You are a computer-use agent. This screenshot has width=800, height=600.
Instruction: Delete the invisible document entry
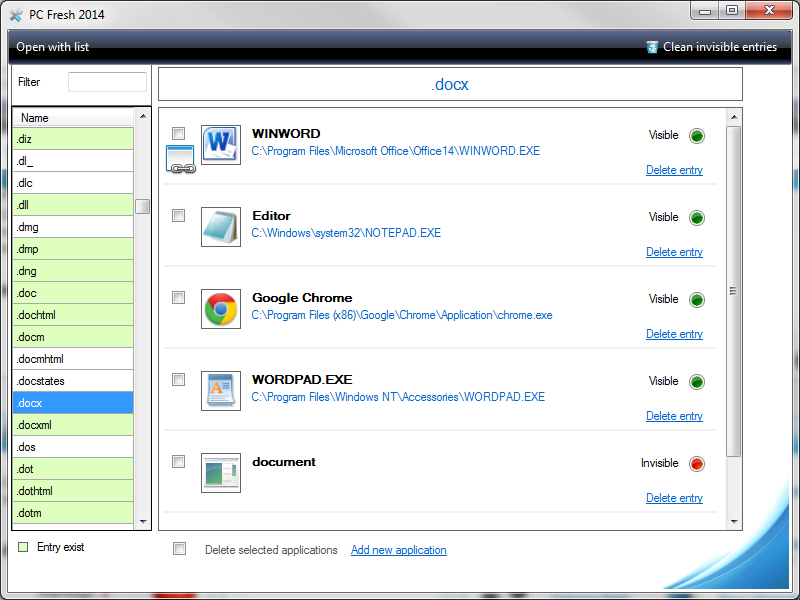coord(674,498)
